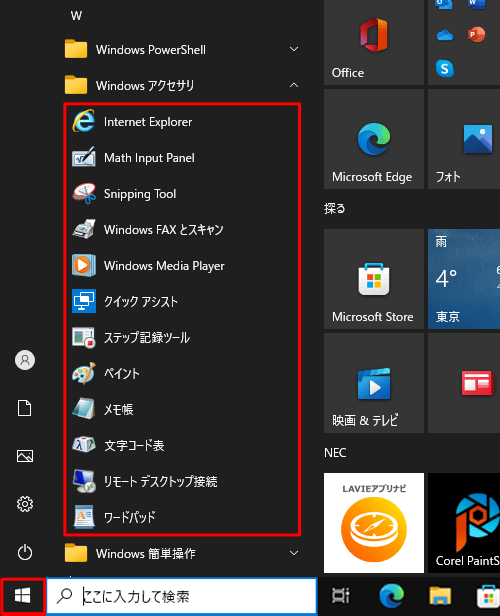The width and height of the screenshot is (500, 616).
Task: Open the user account icon
Action: pos(25,360)
